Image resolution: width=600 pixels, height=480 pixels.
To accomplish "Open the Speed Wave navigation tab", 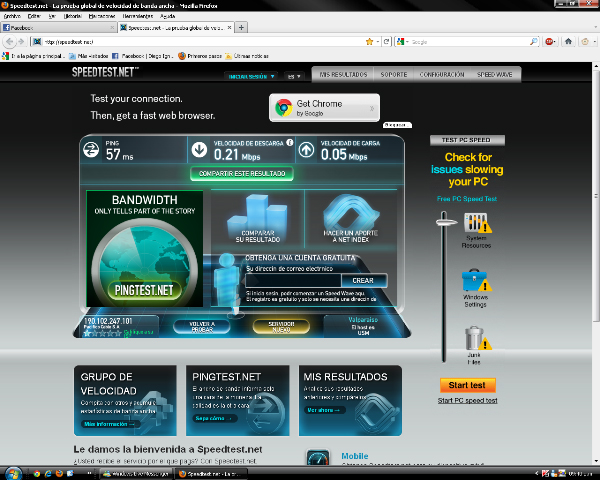I will (494, 75).
